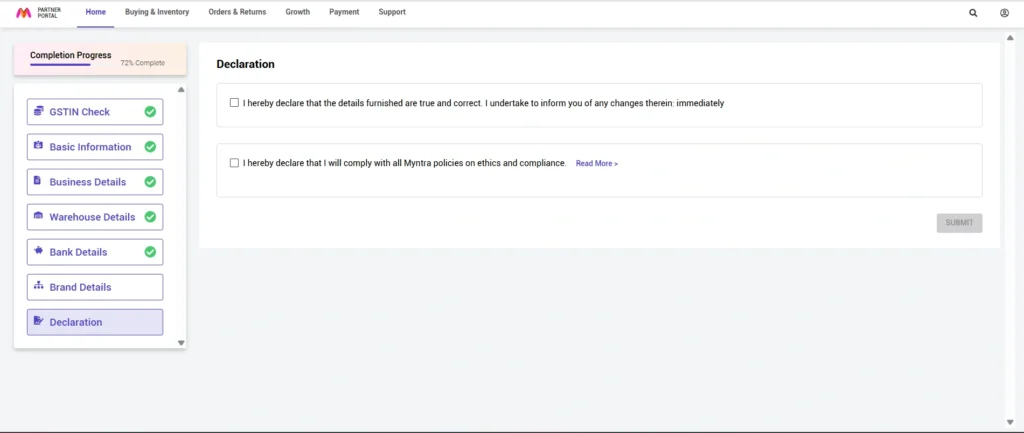This screenshot has width=1024, height=433.
Task: Tick the details true and correct declaration checkbox
Action: click(x=234, y=103)
